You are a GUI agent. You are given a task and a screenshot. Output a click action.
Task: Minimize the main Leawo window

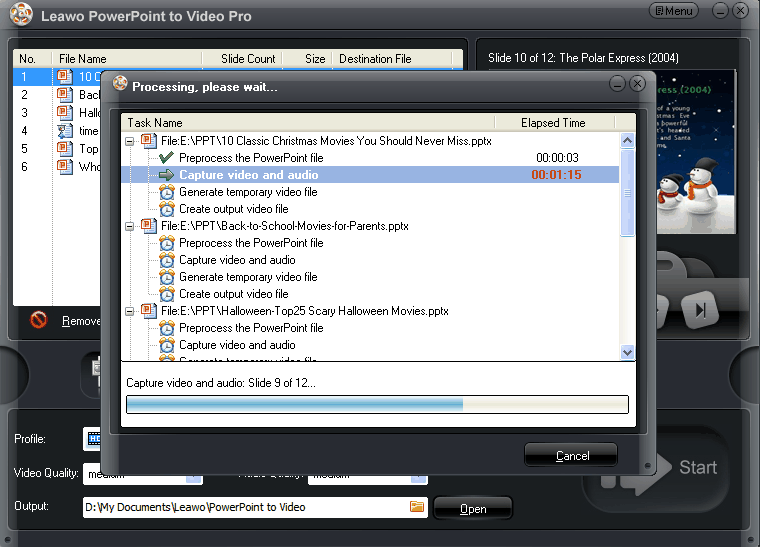click(721, 11)
